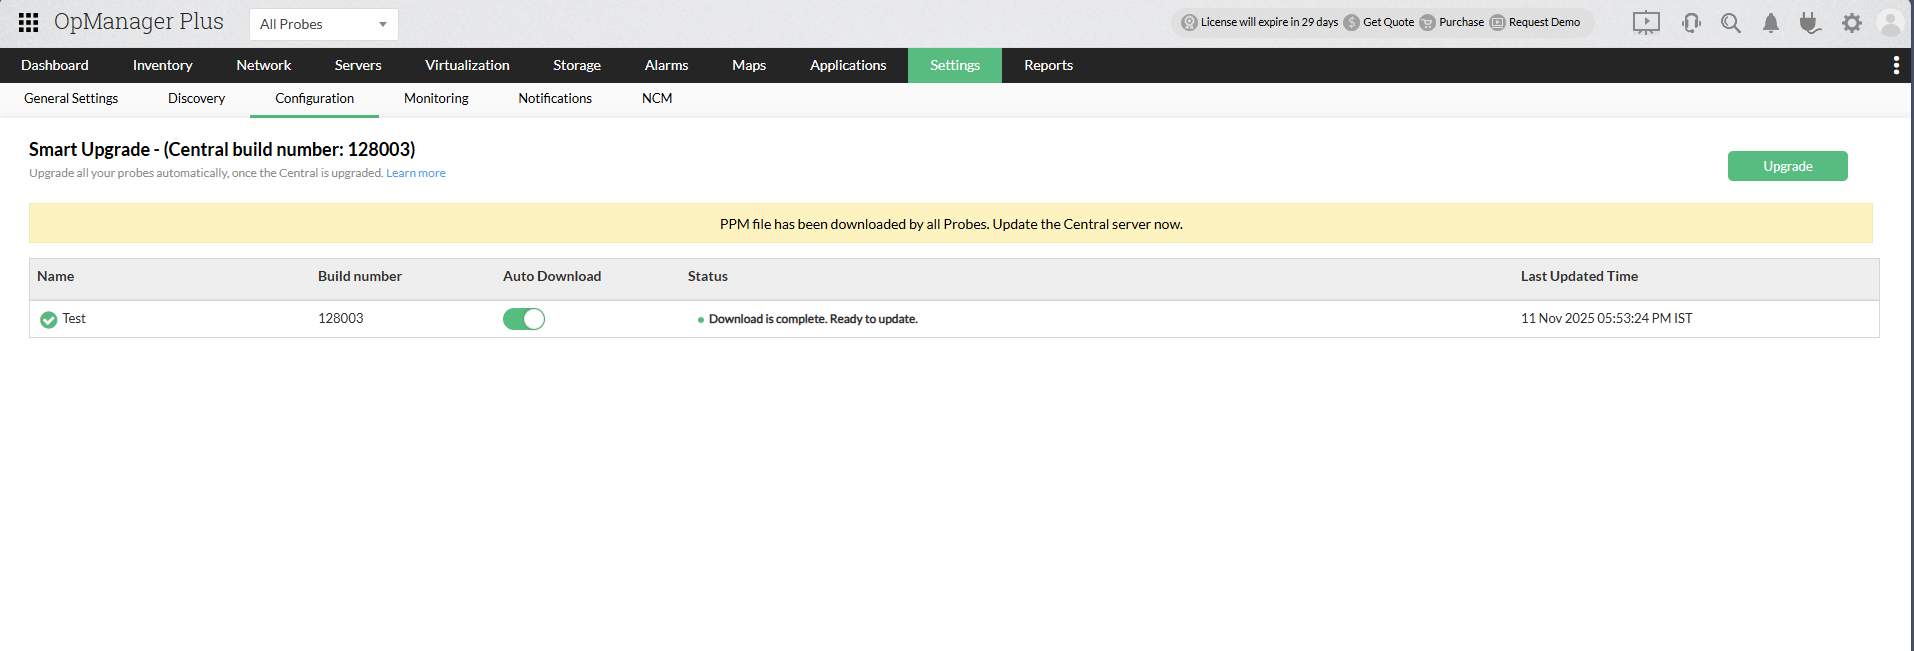View the Alarms tab

[x=666, y=65]
